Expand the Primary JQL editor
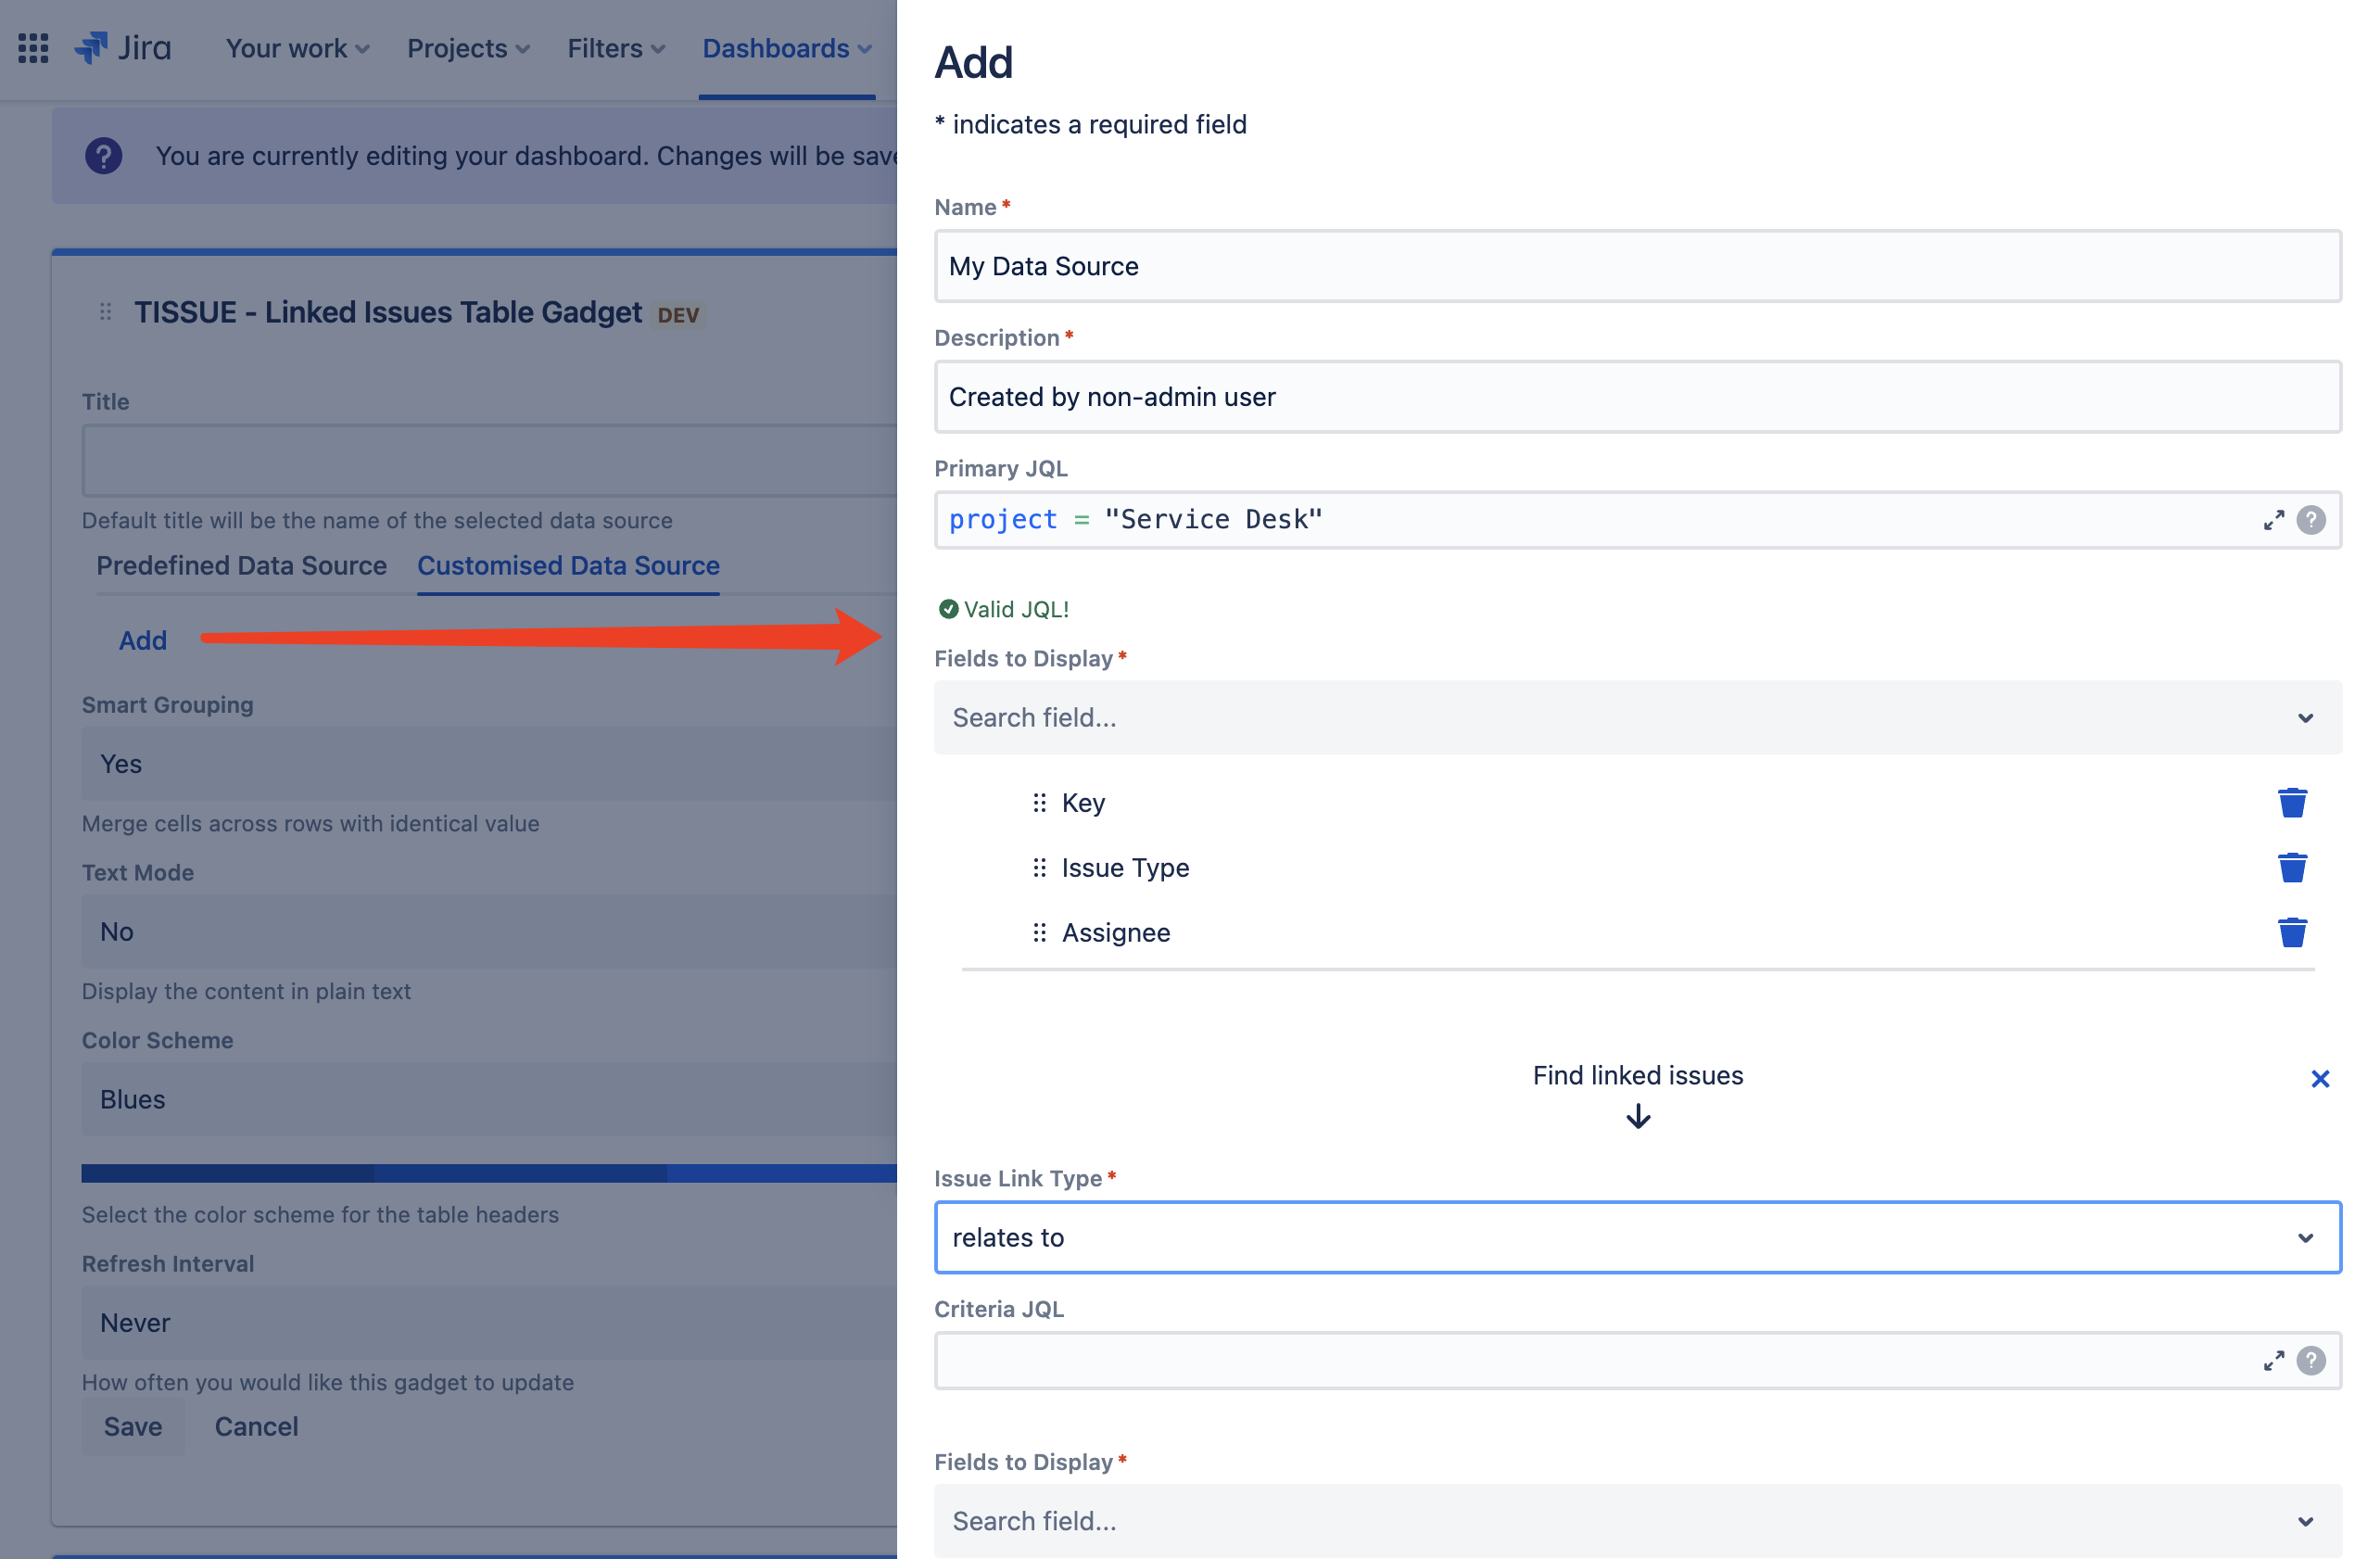The height and width of the screenshot is (1559, 2380). (x=2273, y=520)
